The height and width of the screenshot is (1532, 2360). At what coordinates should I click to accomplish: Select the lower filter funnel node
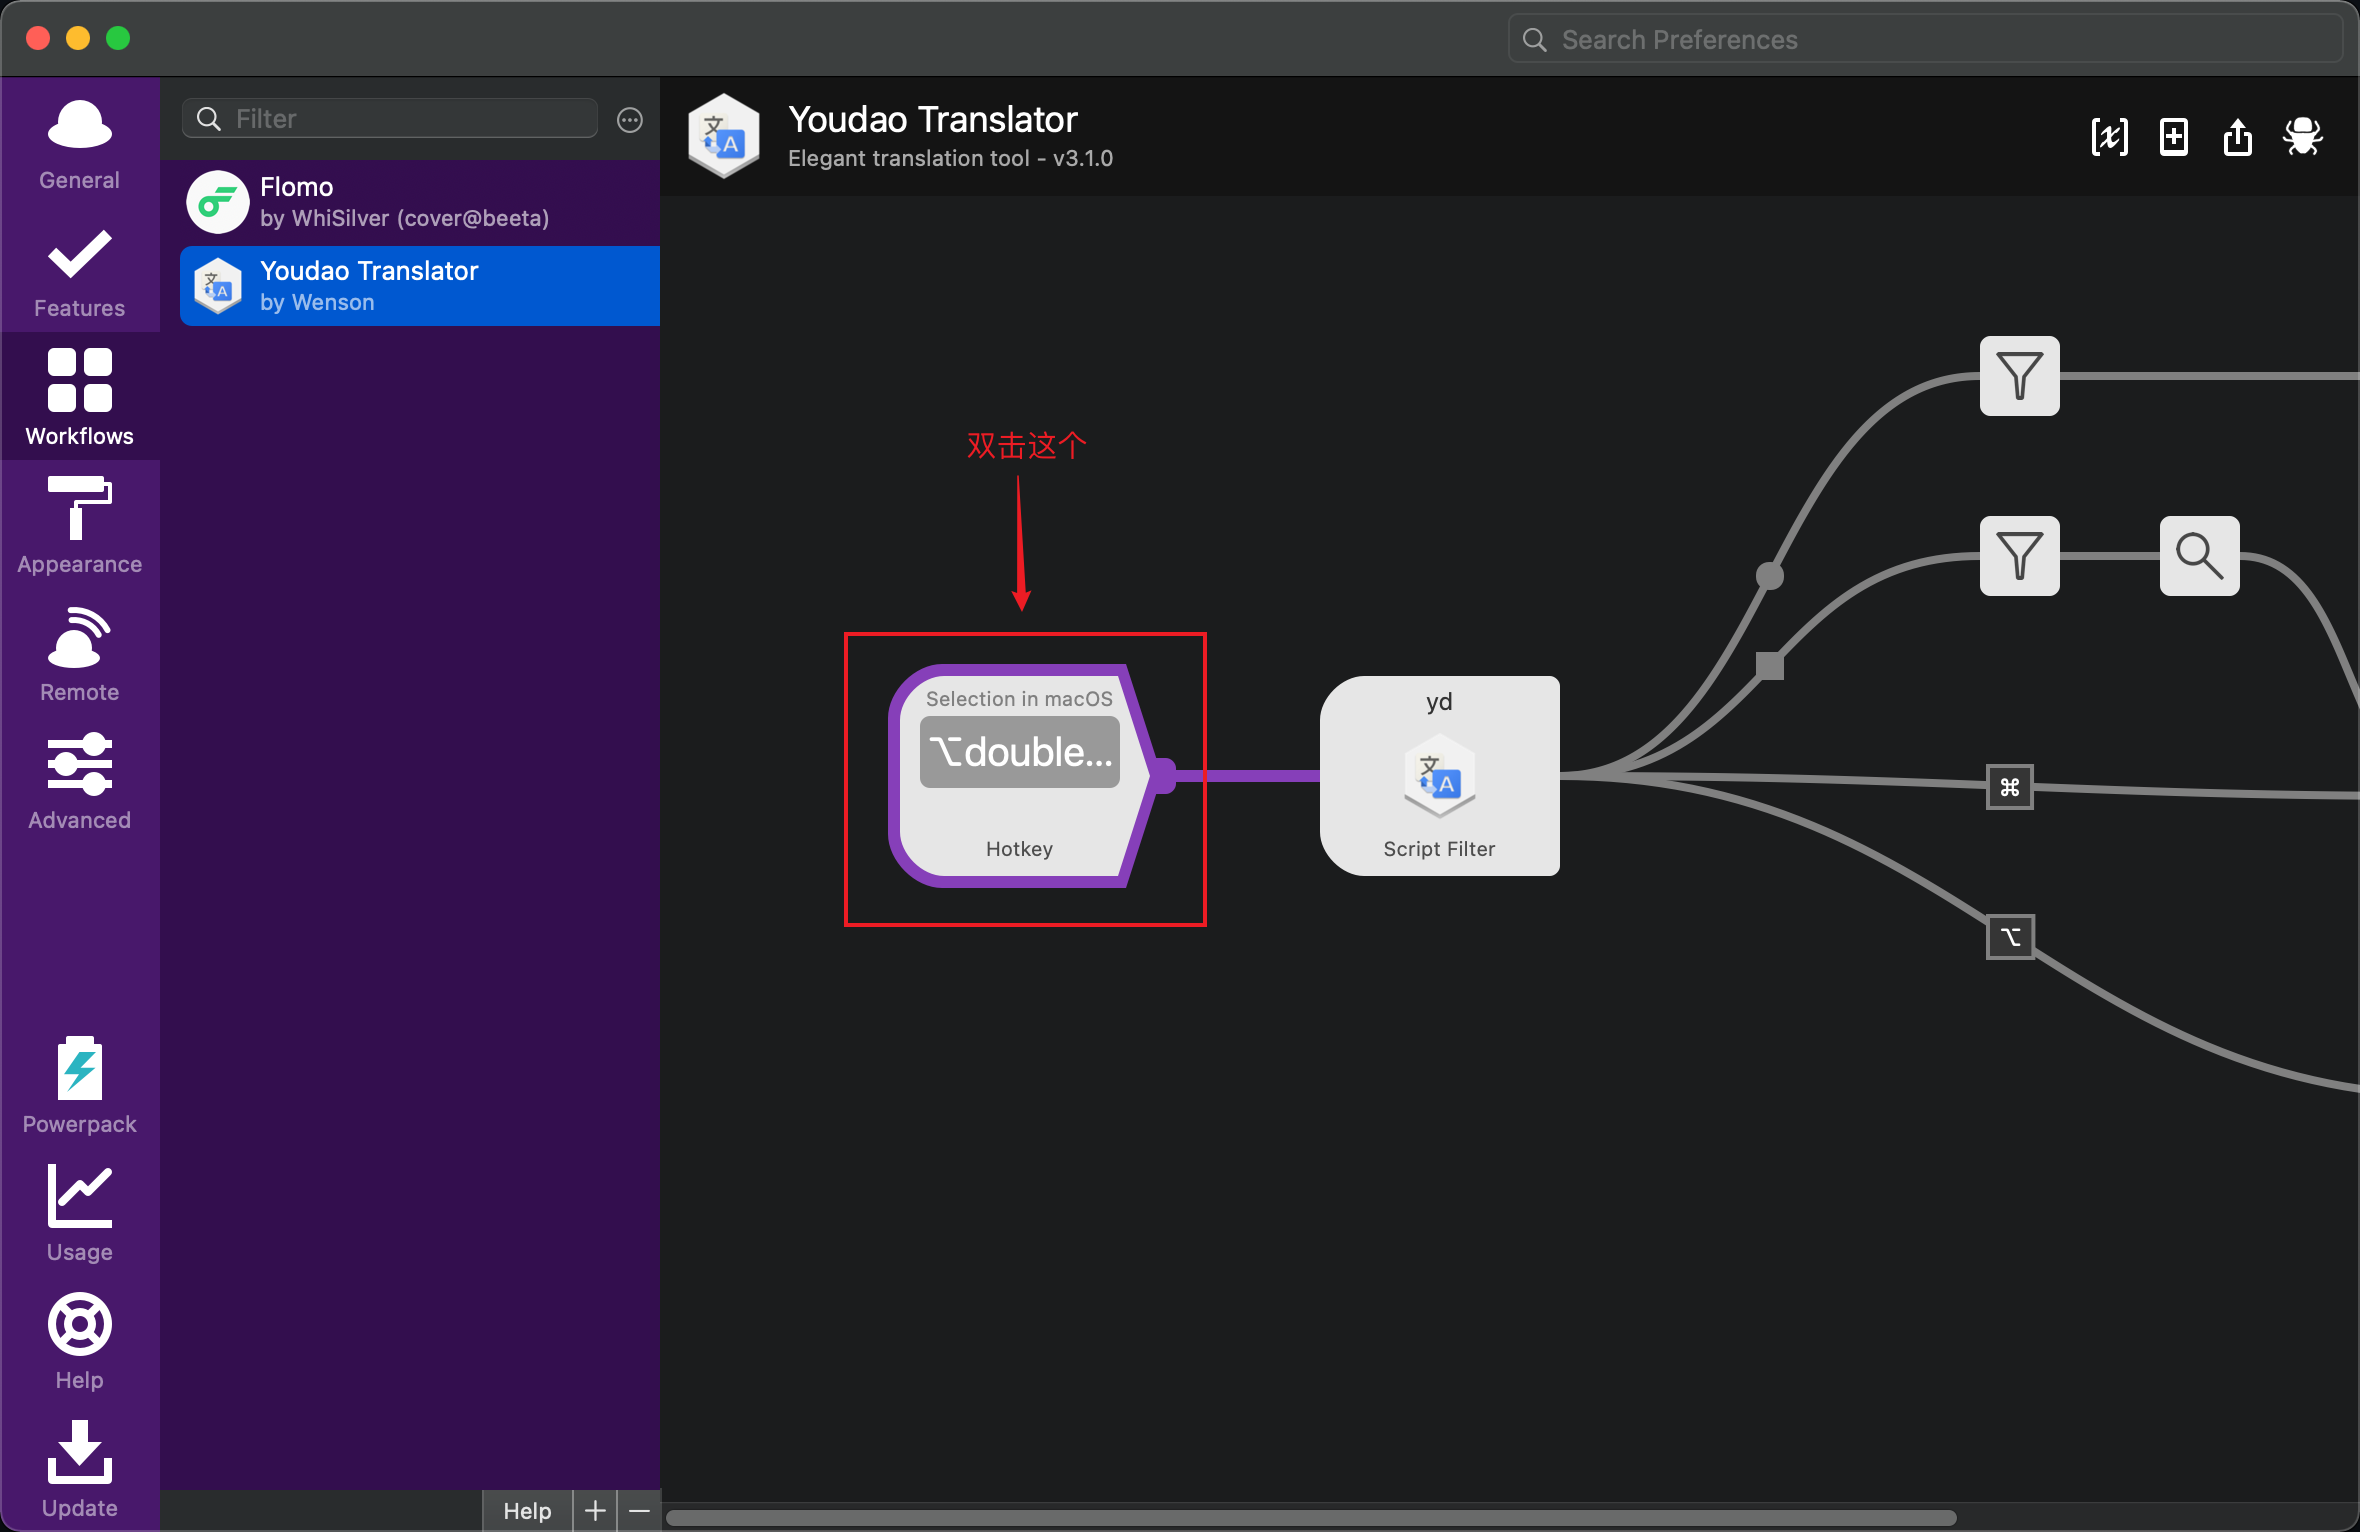(2019, 556)
